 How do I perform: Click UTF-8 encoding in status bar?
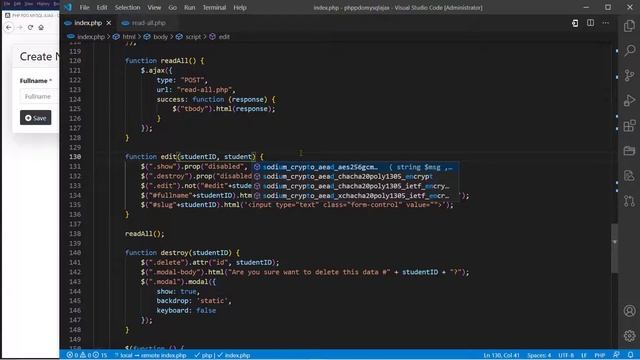pyautogui.click(x=566, y=355)
